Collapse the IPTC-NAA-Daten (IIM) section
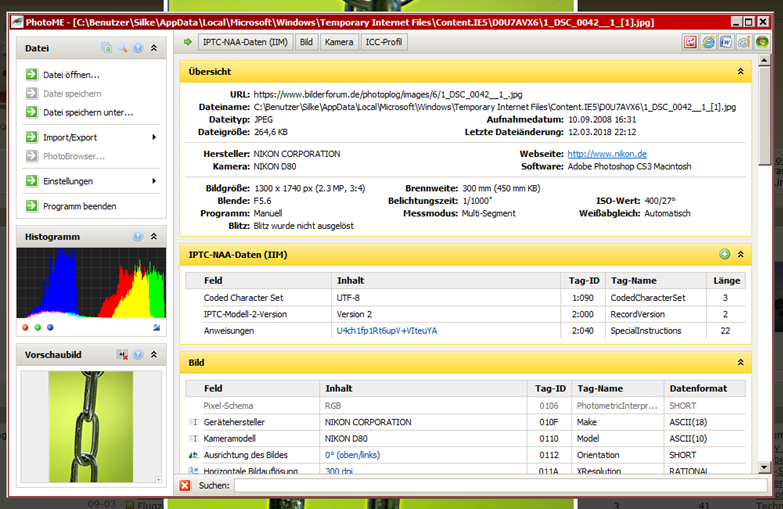This screenshot has width=783, height=509. coord(741,254)
